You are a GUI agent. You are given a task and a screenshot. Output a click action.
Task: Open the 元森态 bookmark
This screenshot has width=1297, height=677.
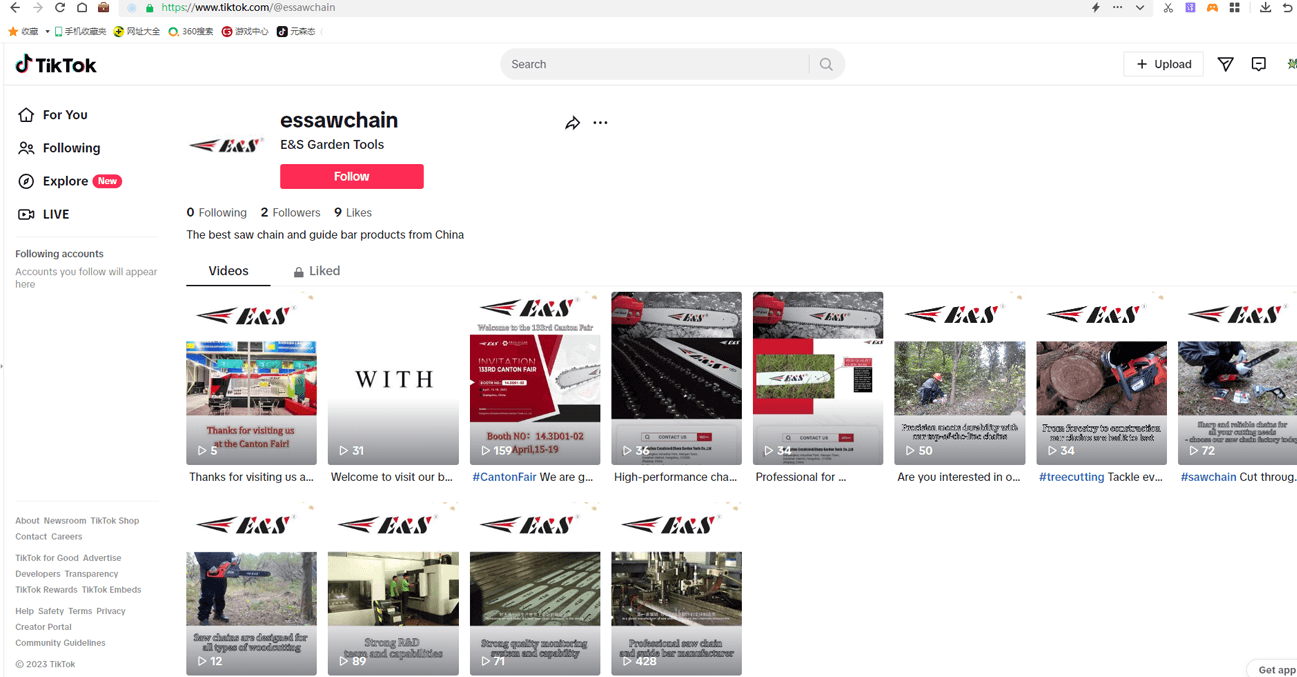[x=296, y=31]
